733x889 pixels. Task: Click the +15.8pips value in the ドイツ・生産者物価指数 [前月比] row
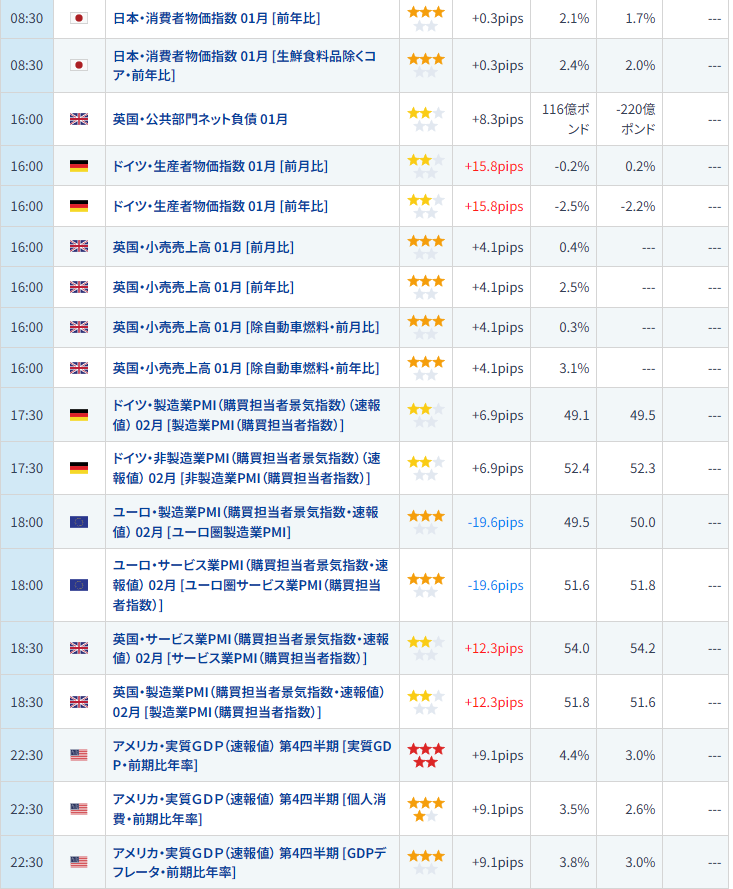pos(493,166)
